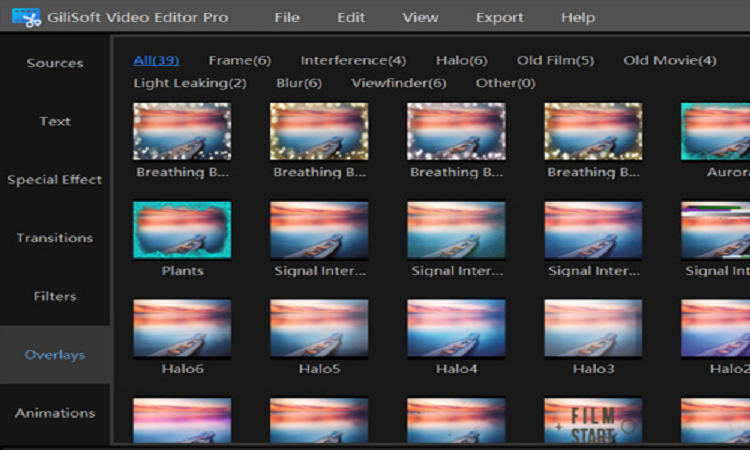The width and height of the screenshot is (750, 450).
Task: Open the Help menu
Action: 578,18
